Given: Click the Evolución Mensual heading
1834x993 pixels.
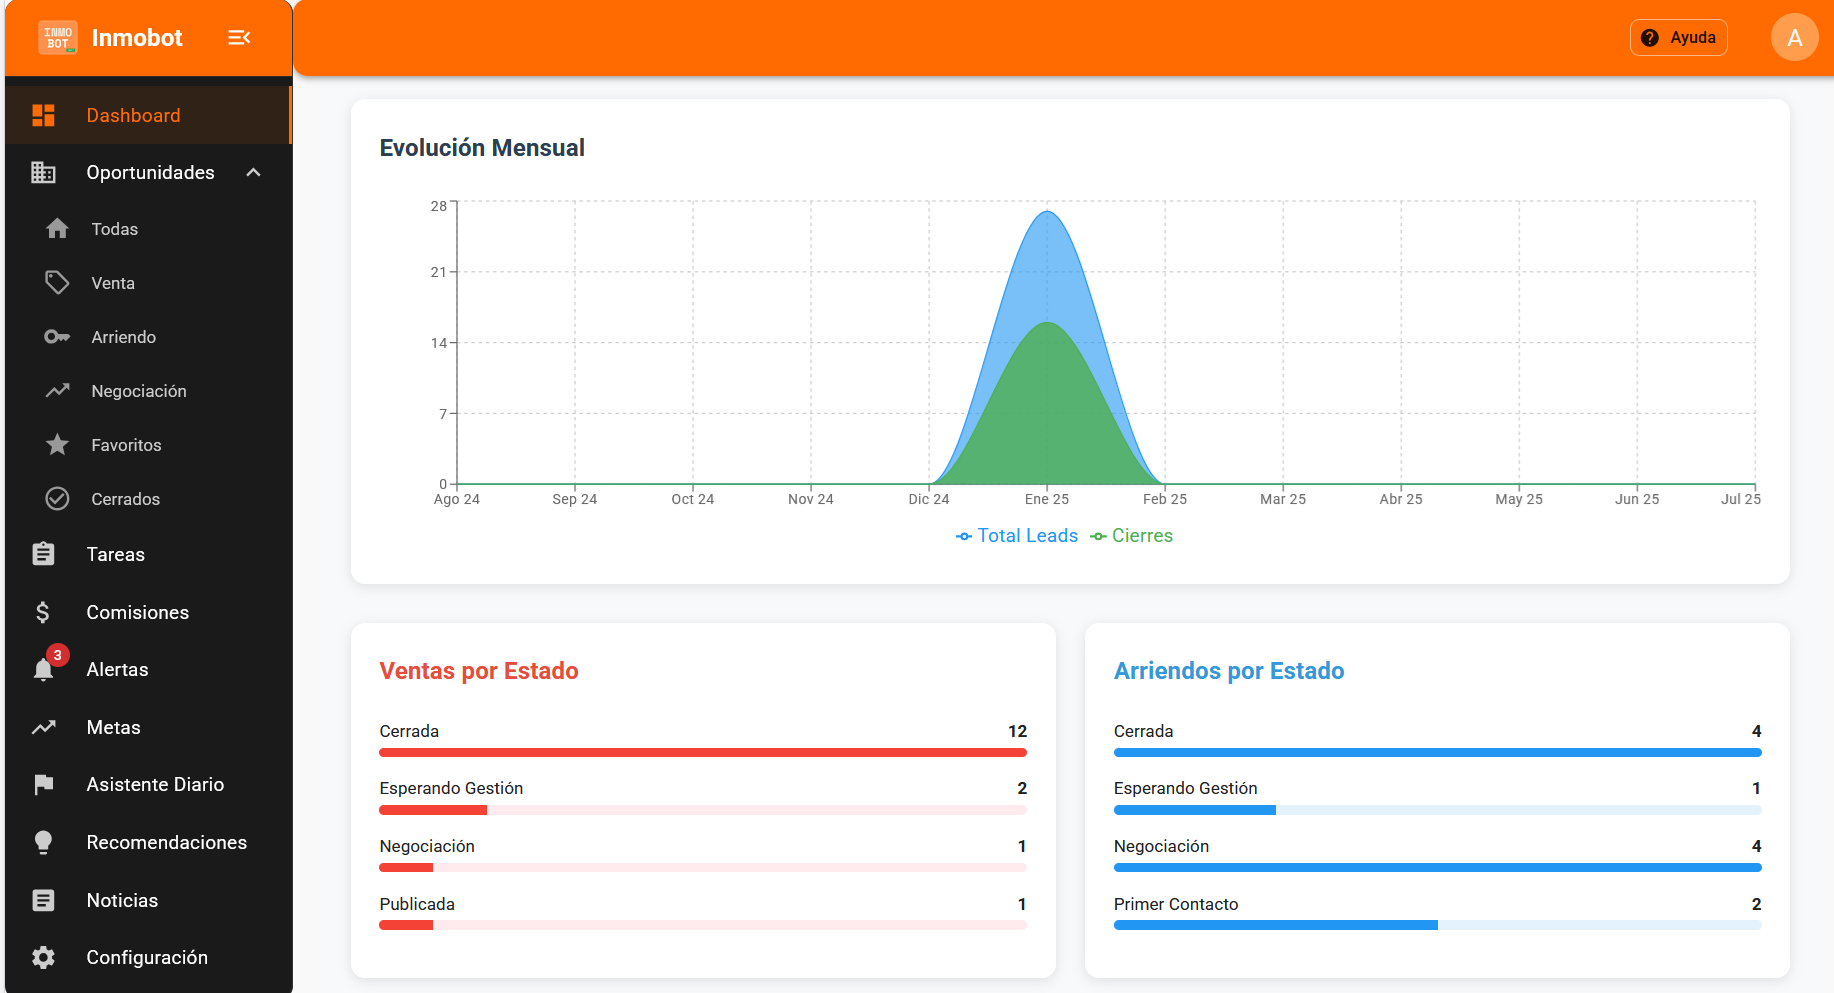Looking at the screenshot, I should 482,148.
